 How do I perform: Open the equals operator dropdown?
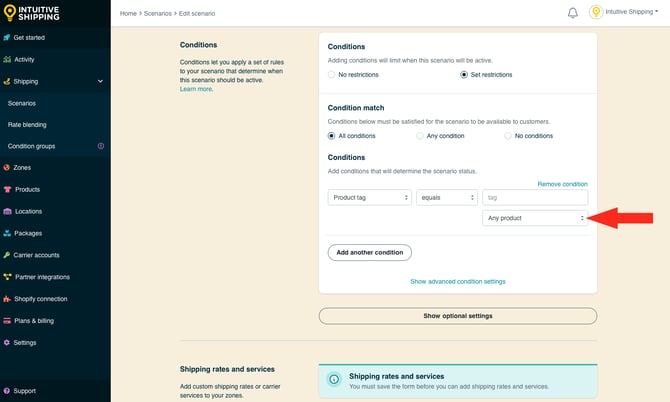(x=446, y=198)
